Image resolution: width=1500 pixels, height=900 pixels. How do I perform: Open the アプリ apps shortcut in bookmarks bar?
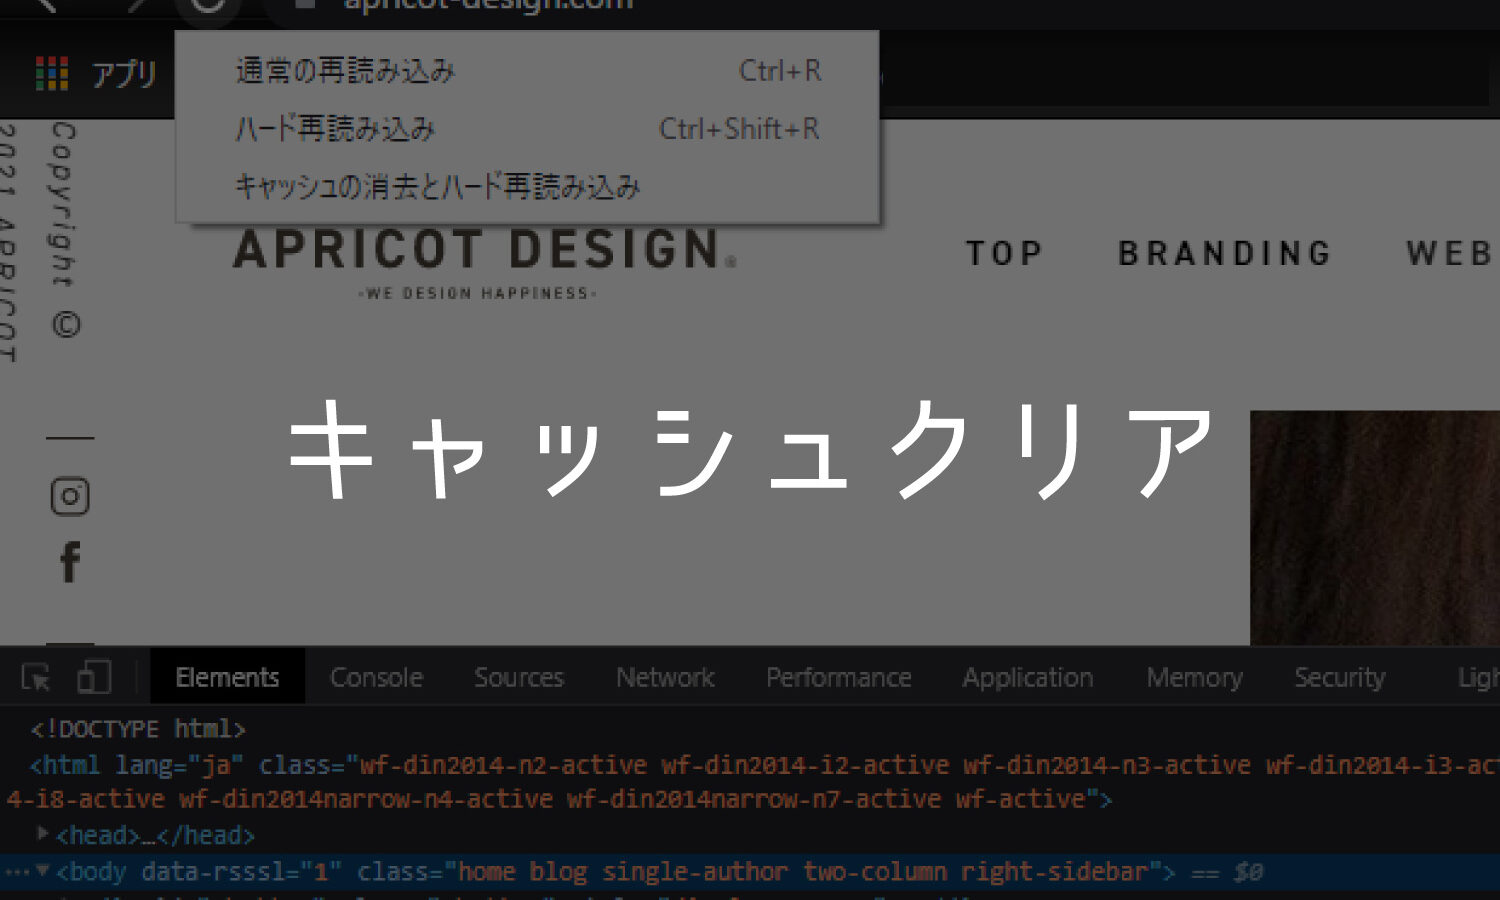tap(96, 74)
